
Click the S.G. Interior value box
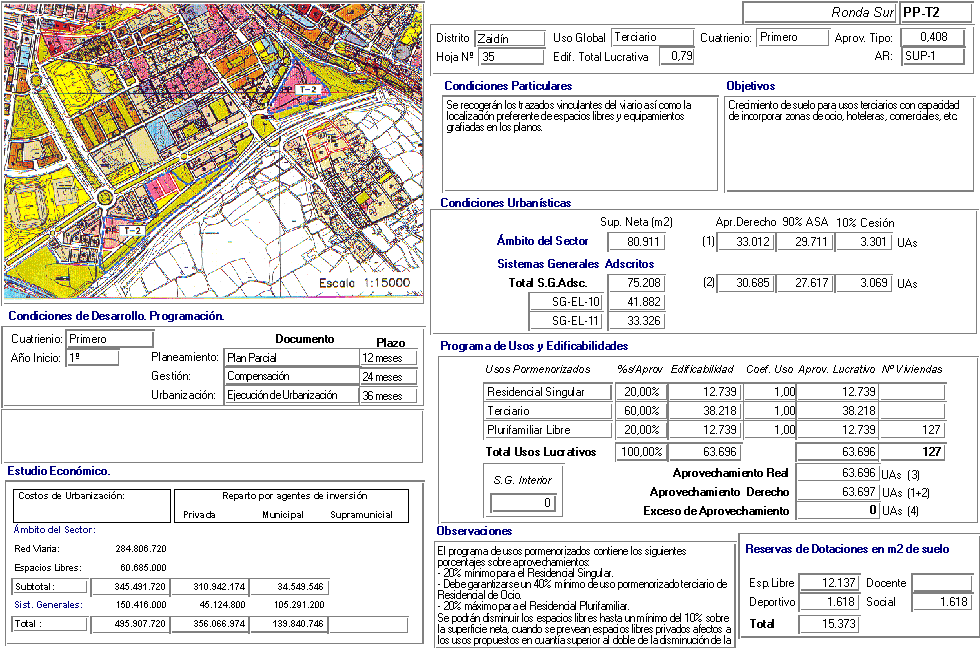(520, 502)
